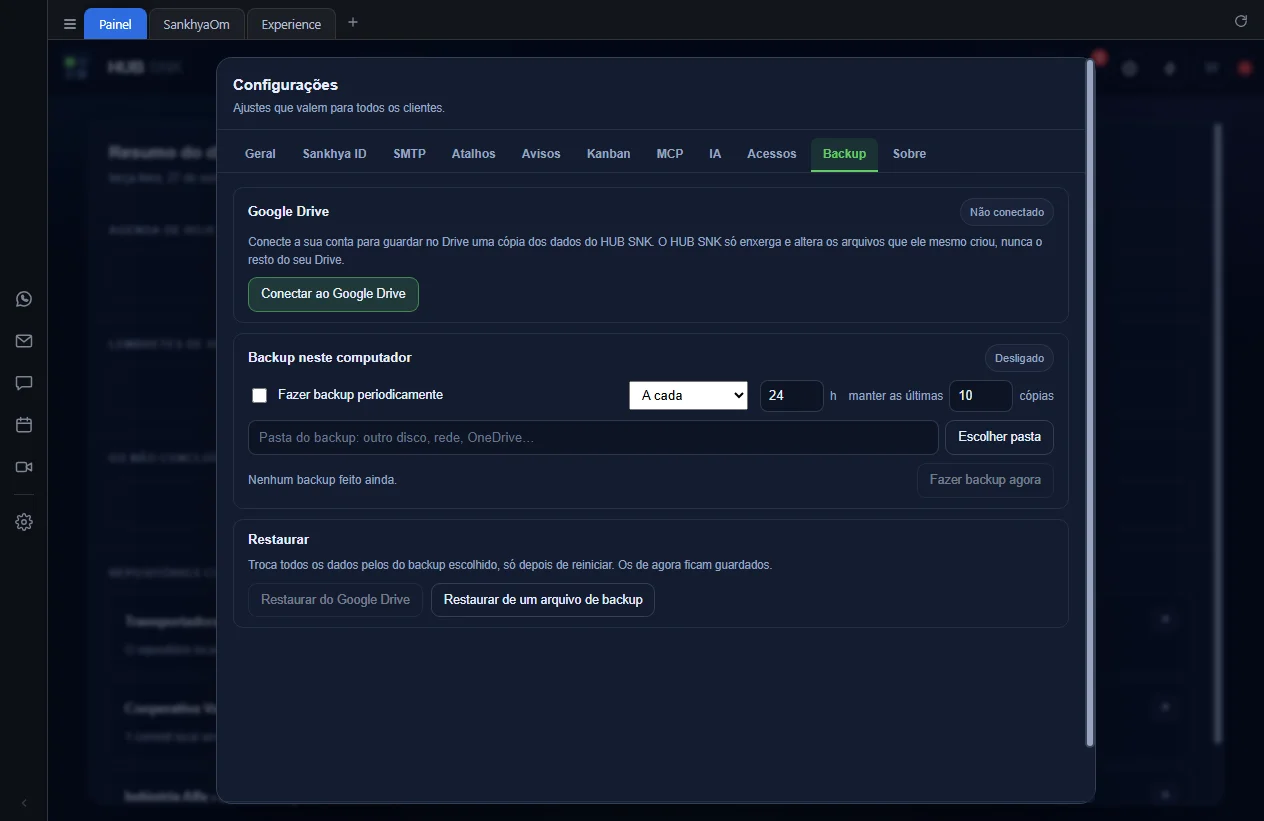
Task: Switch to the Avisos tab
Action: click(541, 154)
